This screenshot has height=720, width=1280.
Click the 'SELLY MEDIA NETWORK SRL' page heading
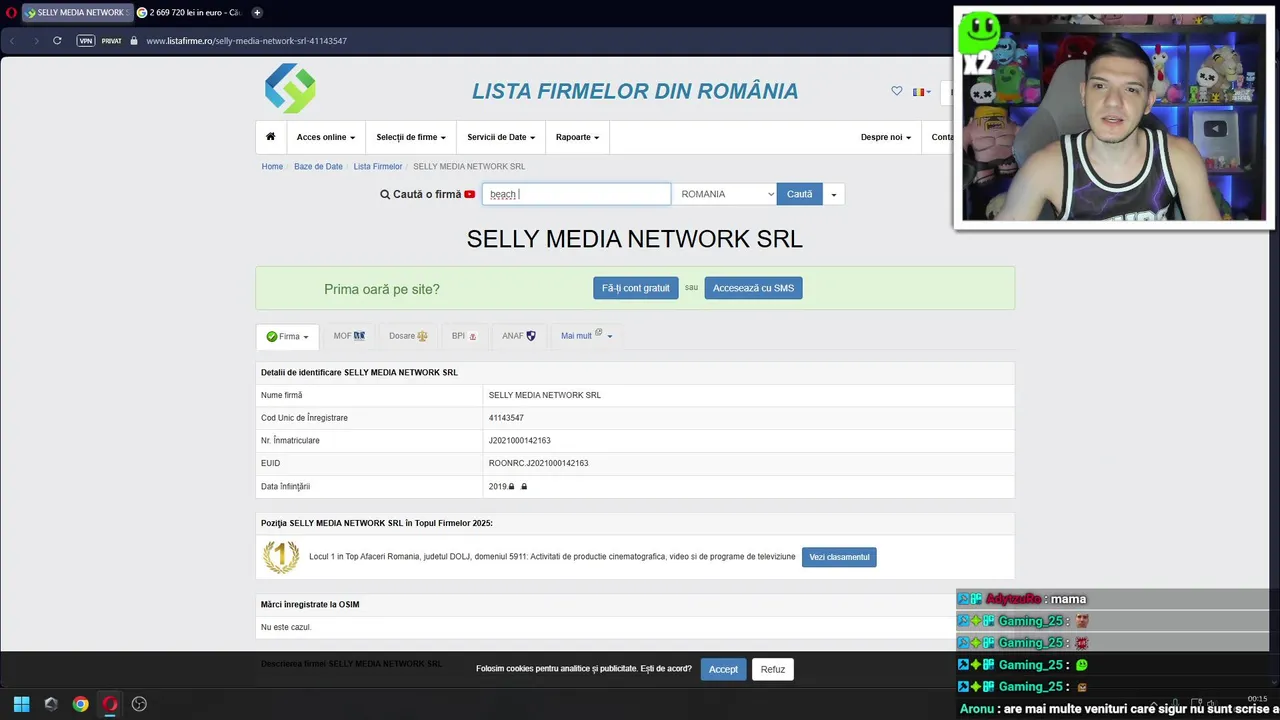635,240
